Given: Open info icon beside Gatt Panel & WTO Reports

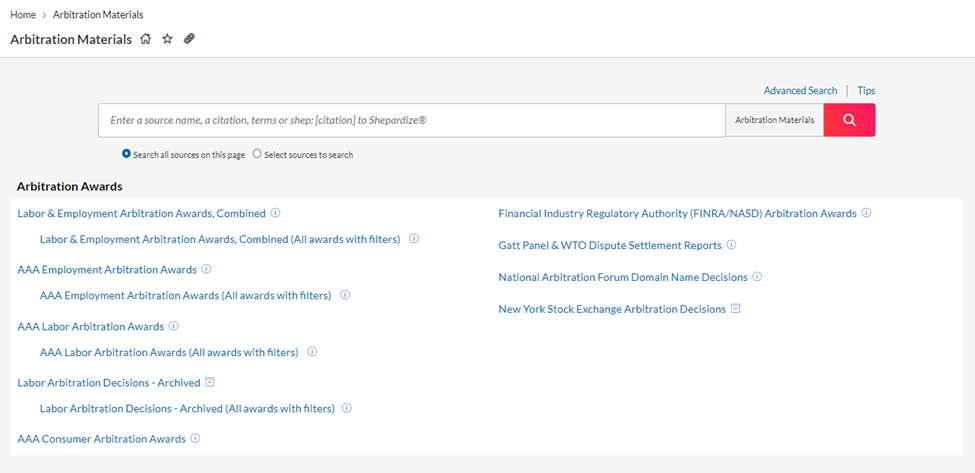Looking at the screenshot, I should coord(731,245).
